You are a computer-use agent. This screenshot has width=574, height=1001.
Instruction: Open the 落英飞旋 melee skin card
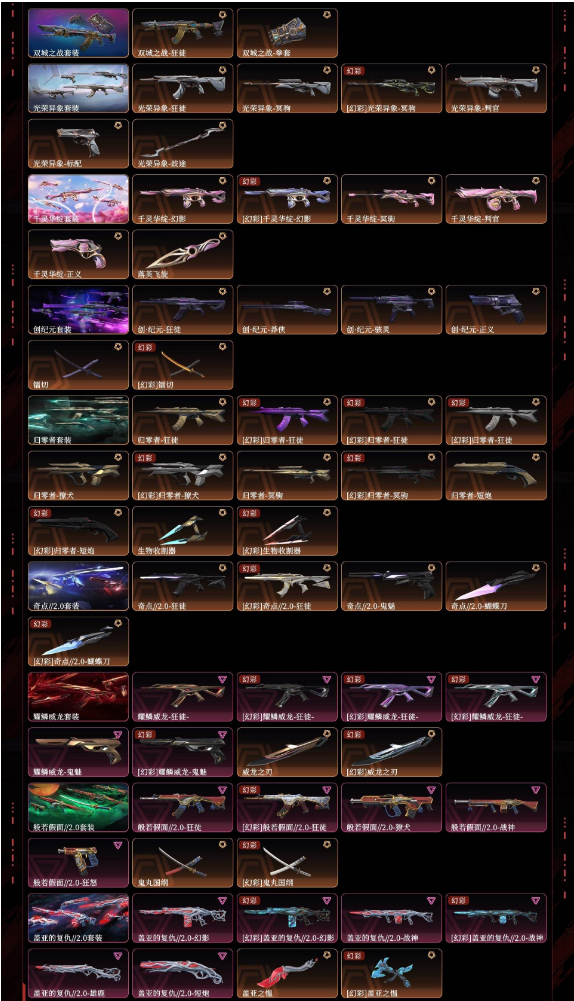point(183,255)
